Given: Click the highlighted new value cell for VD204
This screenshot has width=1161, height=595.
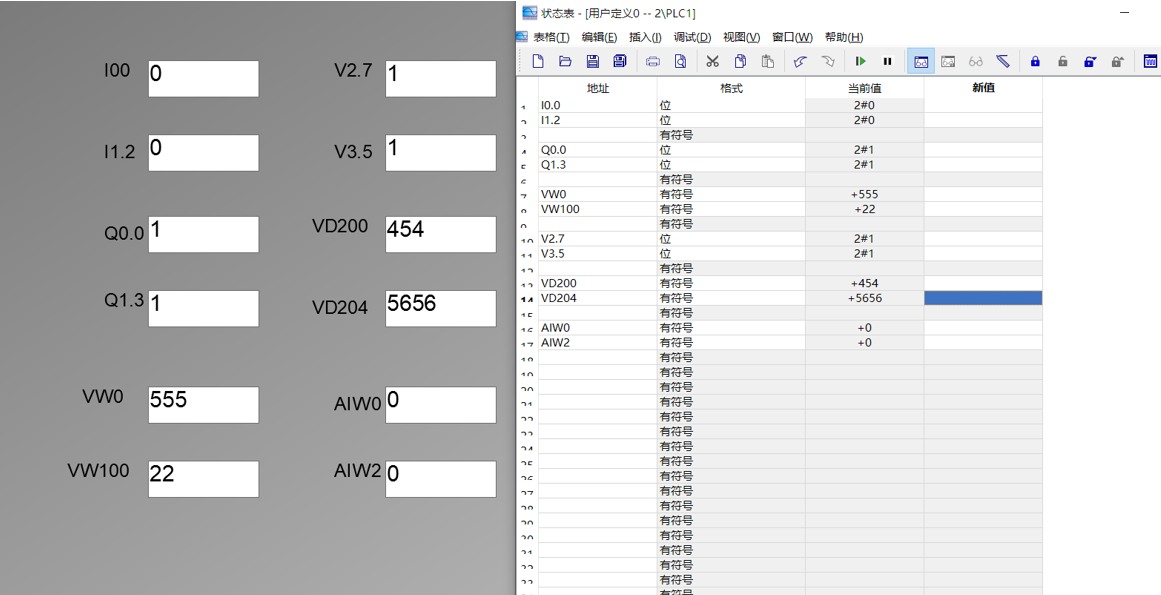Looking at the screenshot, I should [x=983, y=298].
